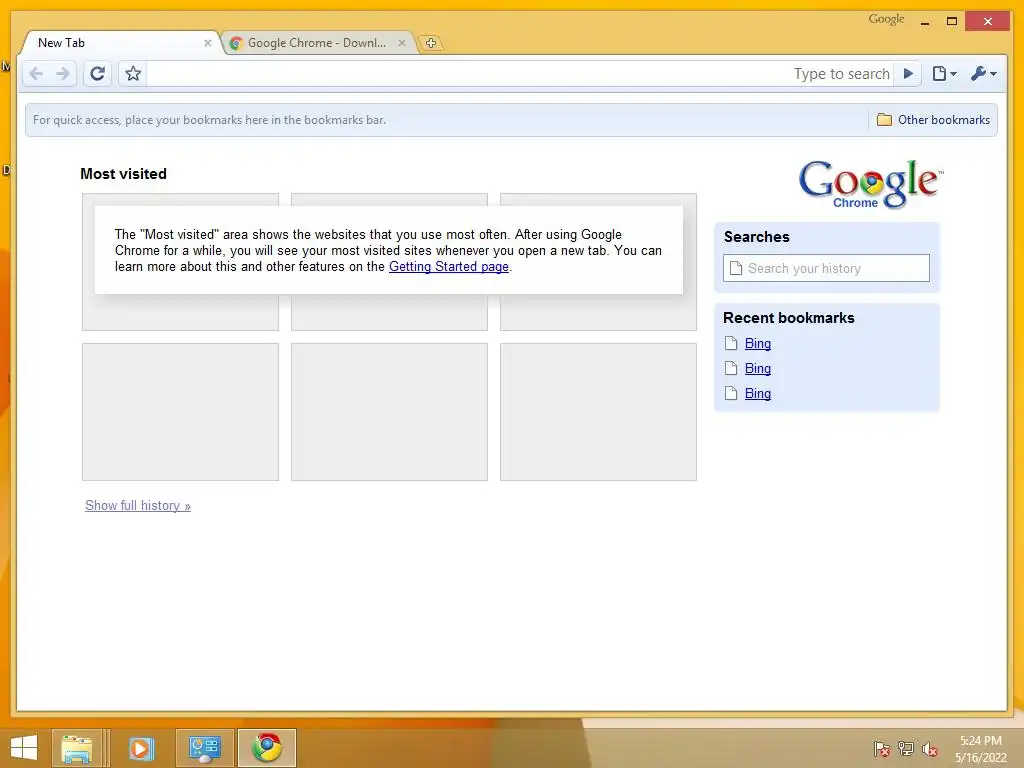Focus the address bar input
Viewport: 1024px width, 768px height.
[x=521, y=74]
